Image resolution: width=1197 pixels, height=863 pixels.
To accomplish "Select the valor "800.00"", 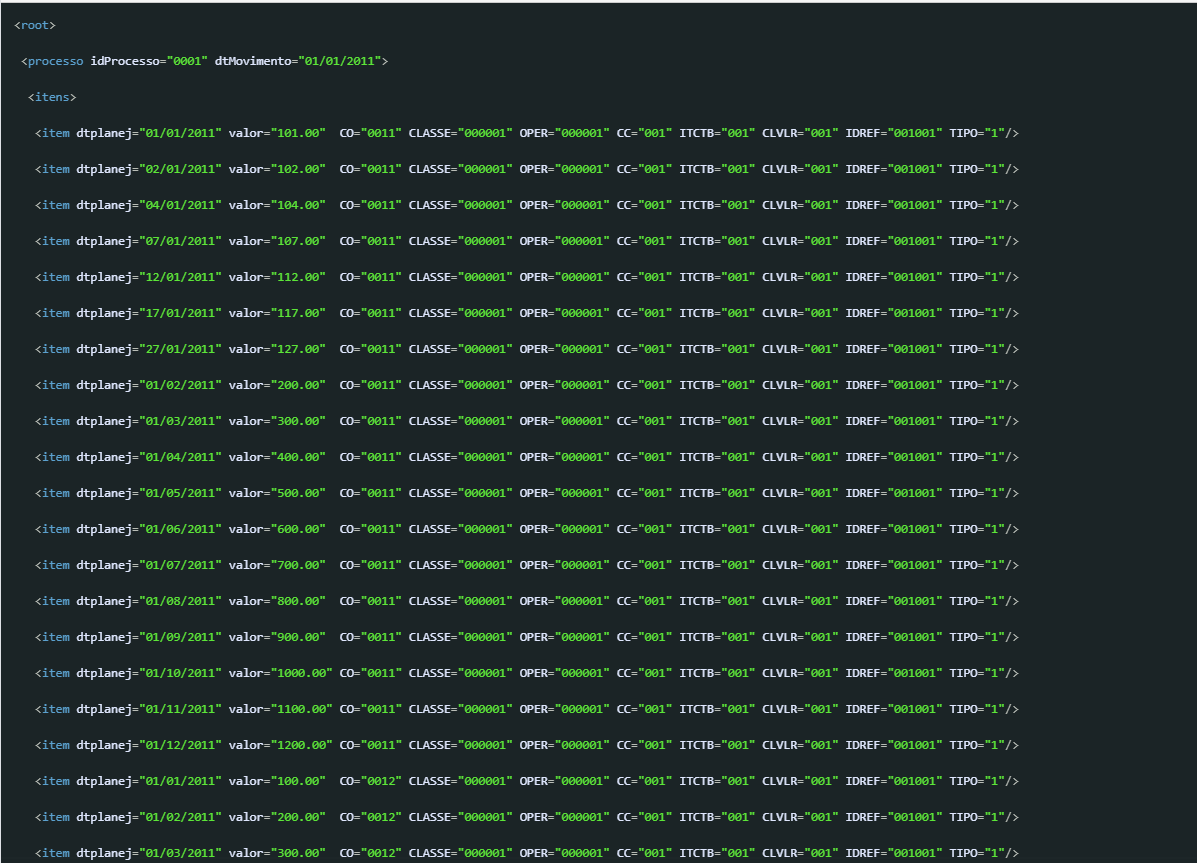I will [x=298, y=601].
